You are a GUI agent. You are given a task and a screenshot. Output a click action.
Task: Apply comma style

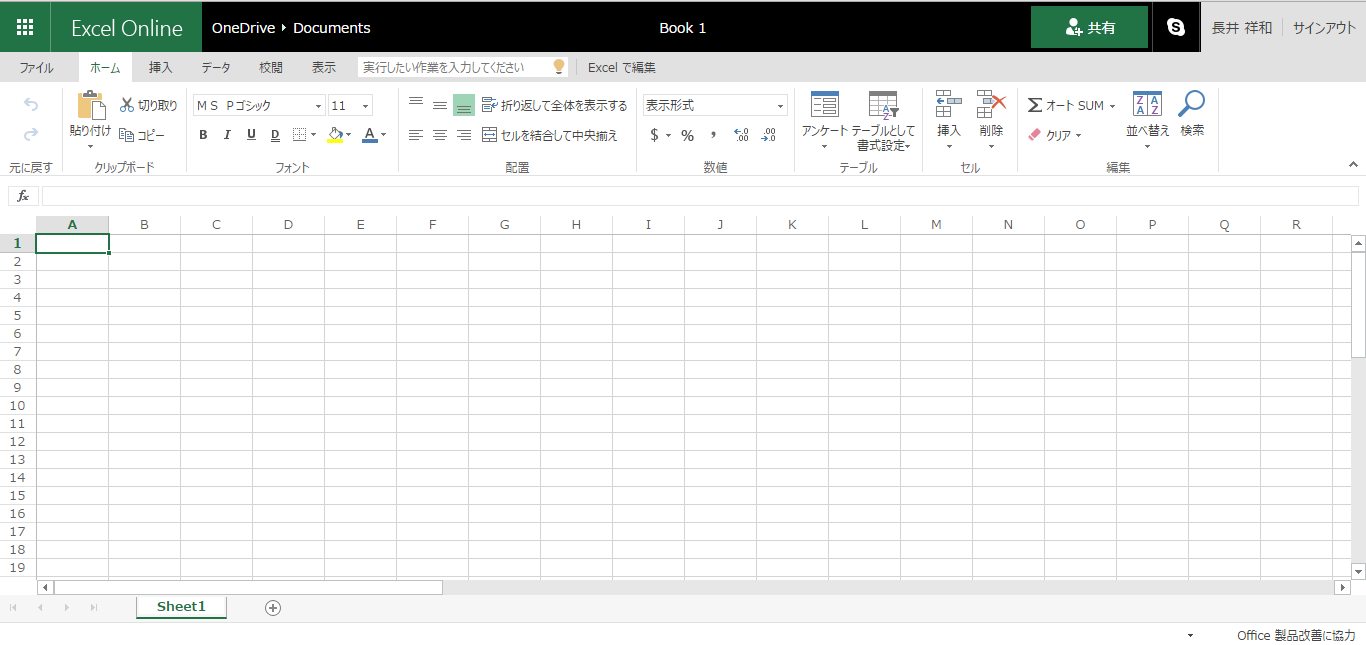coord(713,135)
